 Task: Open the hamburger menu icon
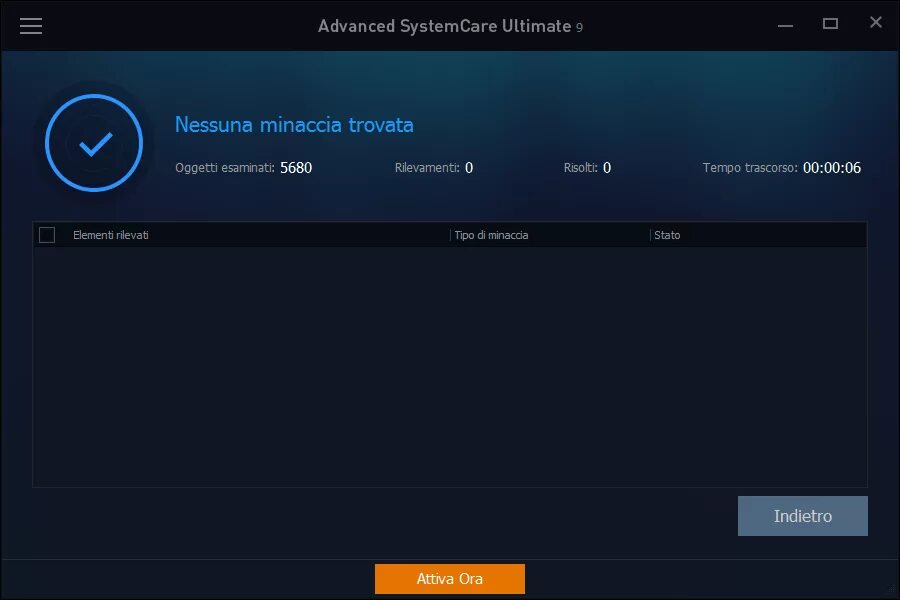click(x=31, y=26)
